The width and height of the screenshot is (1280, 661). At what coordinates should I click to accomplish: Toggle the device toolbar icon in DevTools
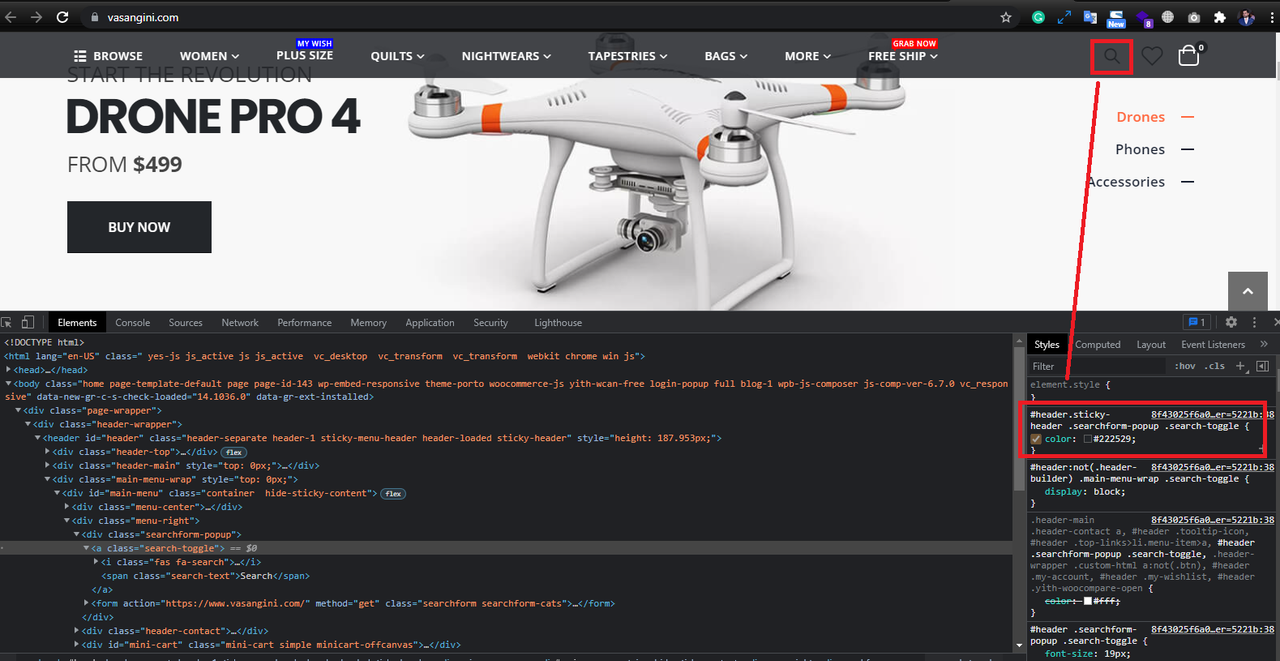coord(27,322)
